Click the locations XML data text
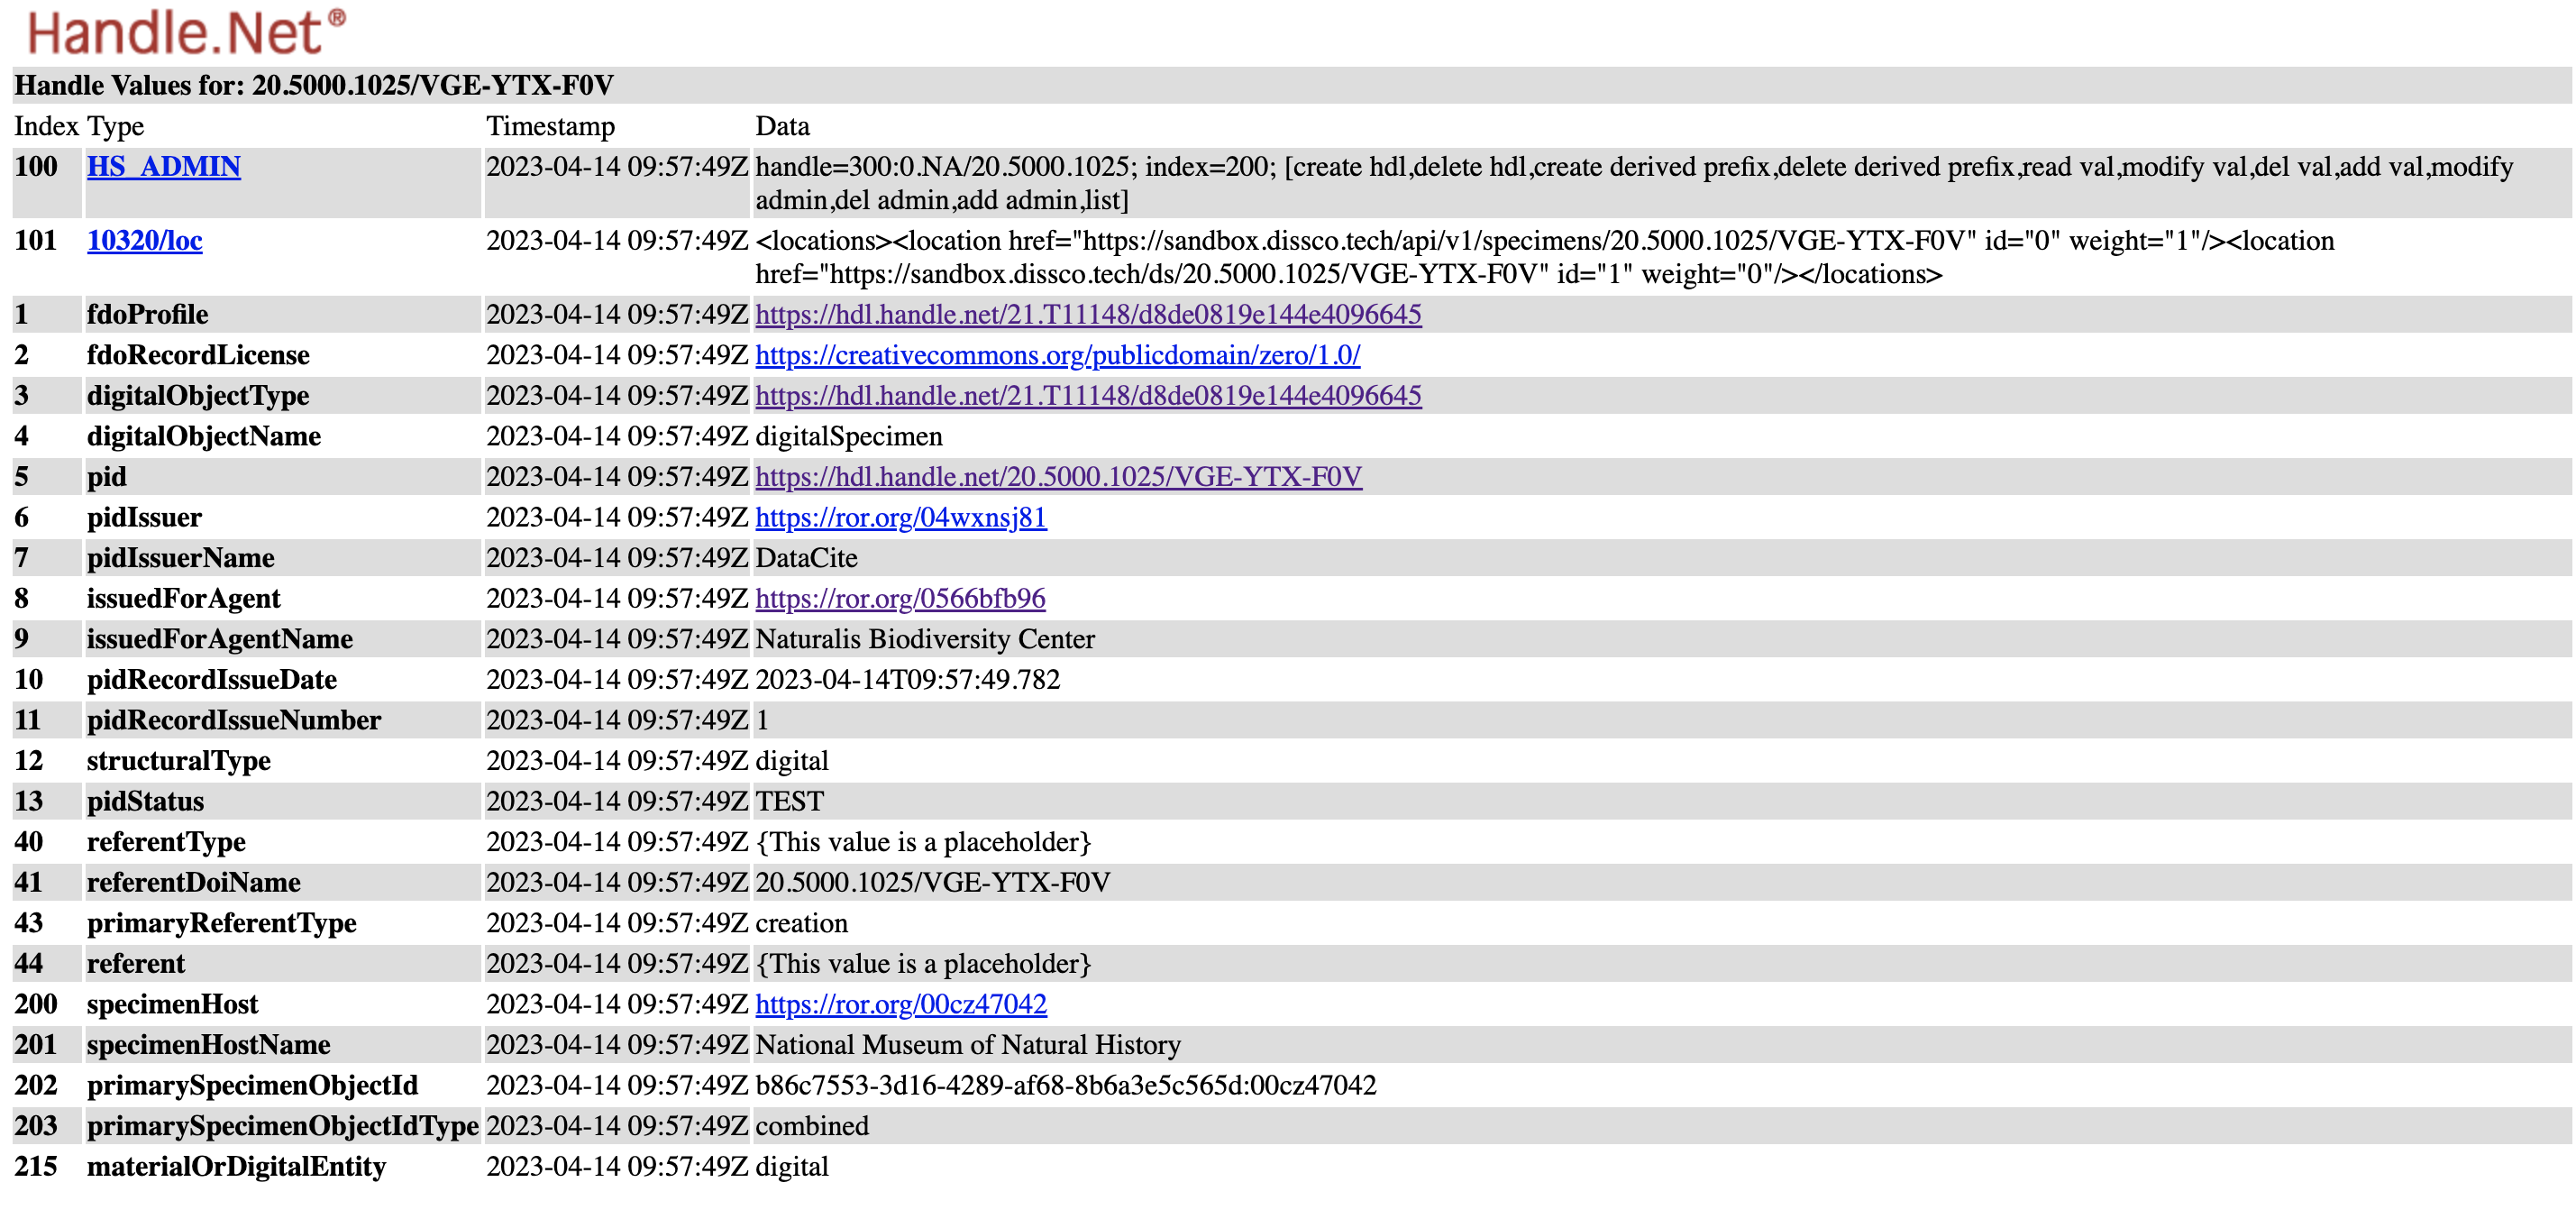The width and height of the screenshot is (2576, 1219). tap(1545, 257)
